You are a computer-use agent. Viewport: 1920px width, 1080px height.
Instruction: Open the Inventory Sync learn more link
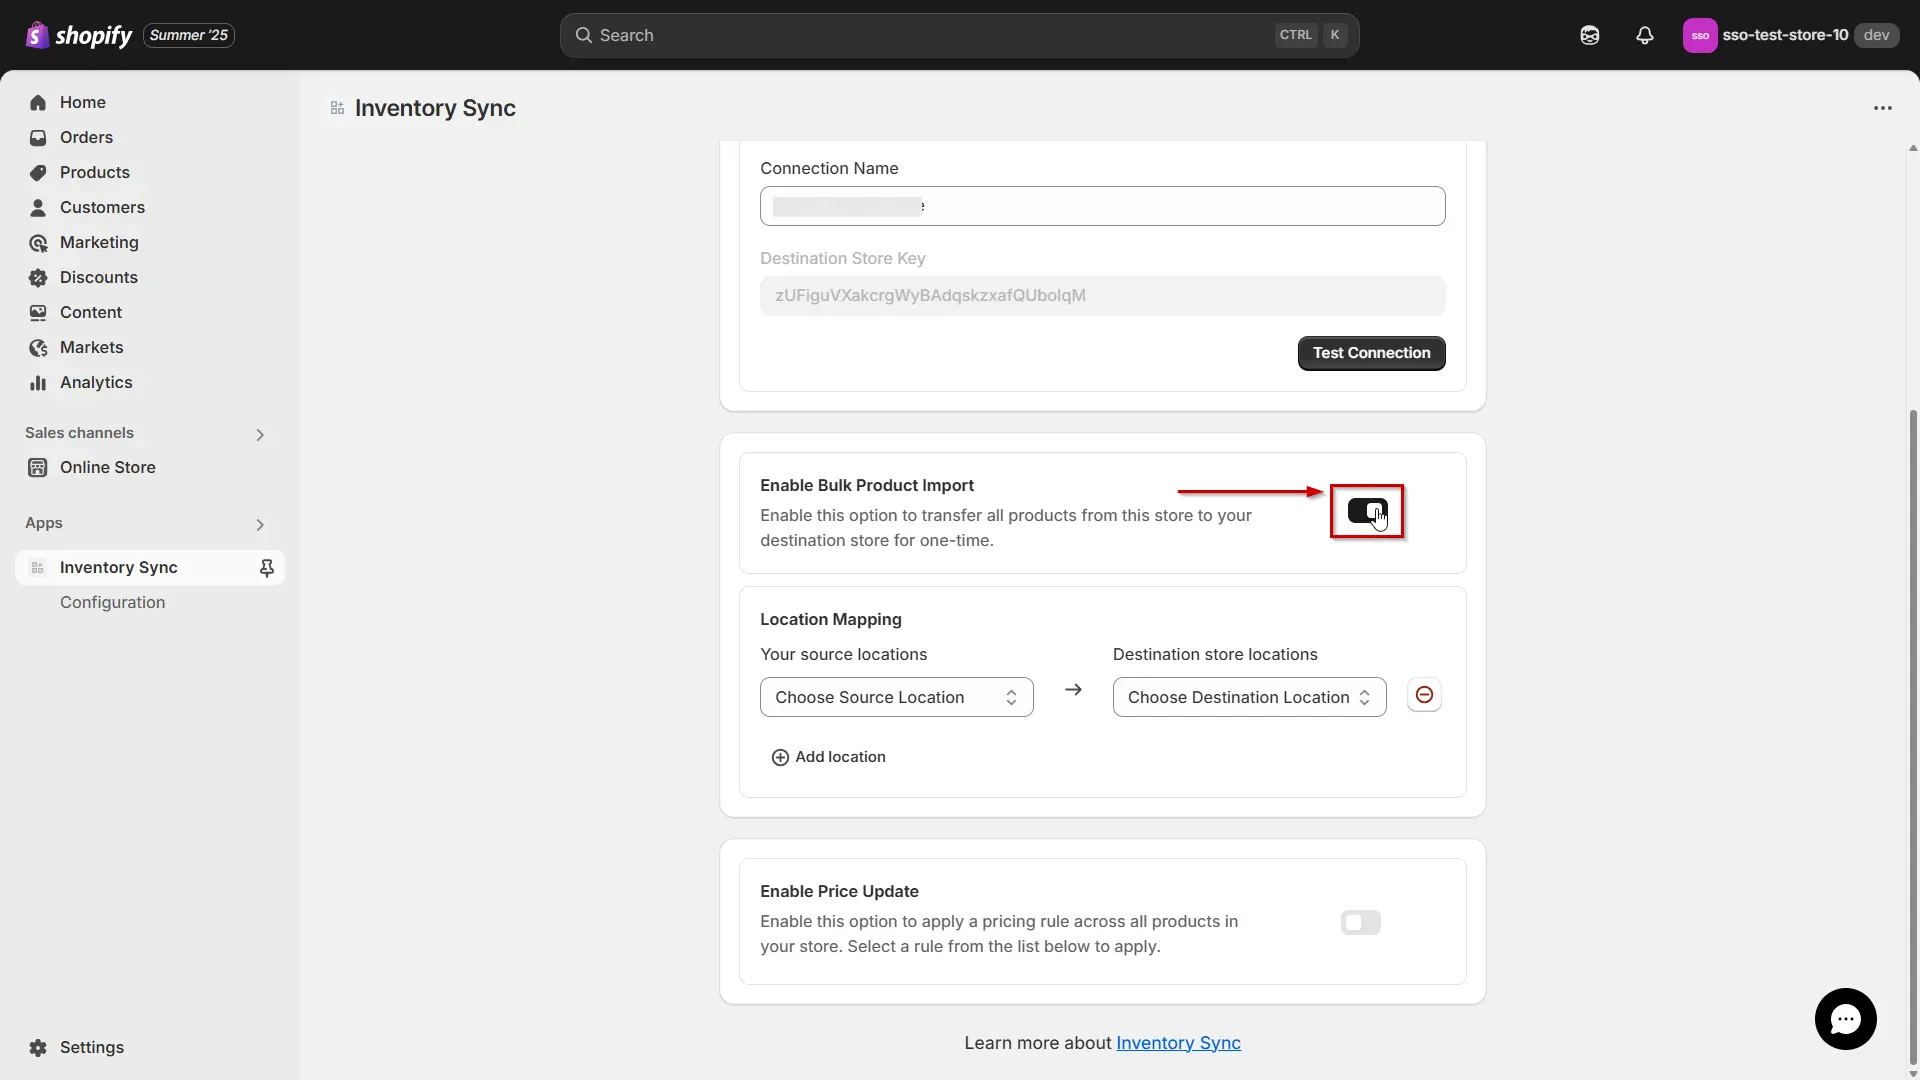[1178, 1043]
